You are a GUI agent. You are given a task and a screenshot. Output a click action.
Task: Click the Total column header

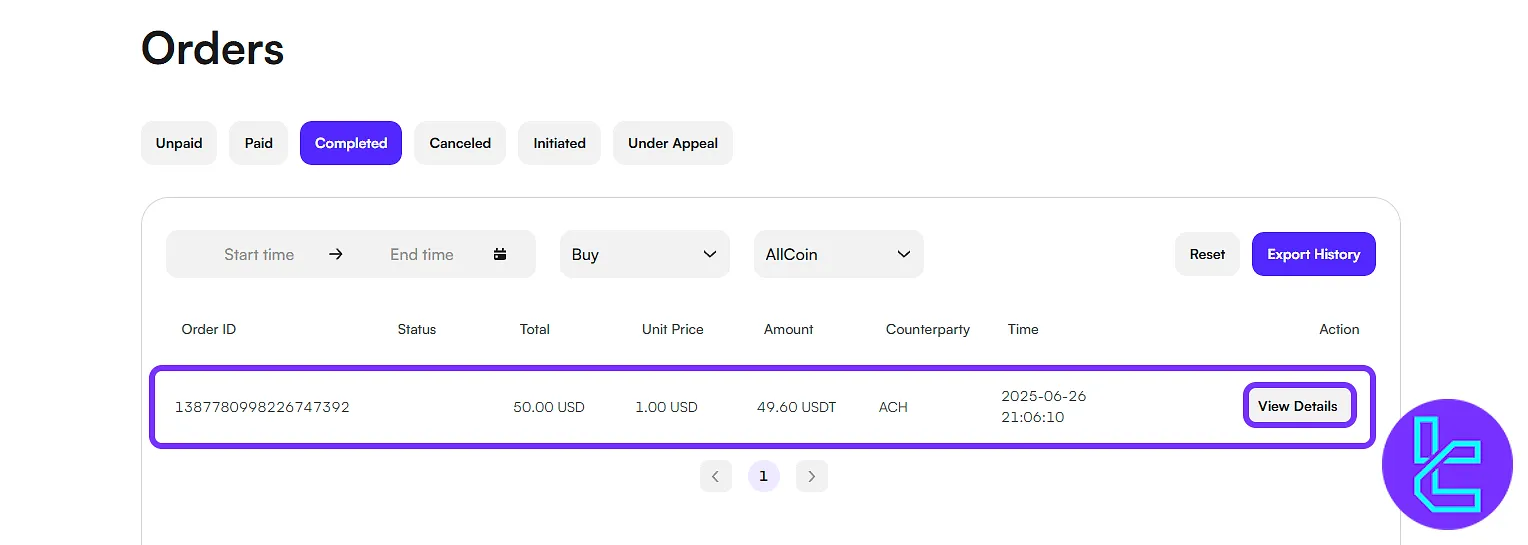click(x=535, y=329)
